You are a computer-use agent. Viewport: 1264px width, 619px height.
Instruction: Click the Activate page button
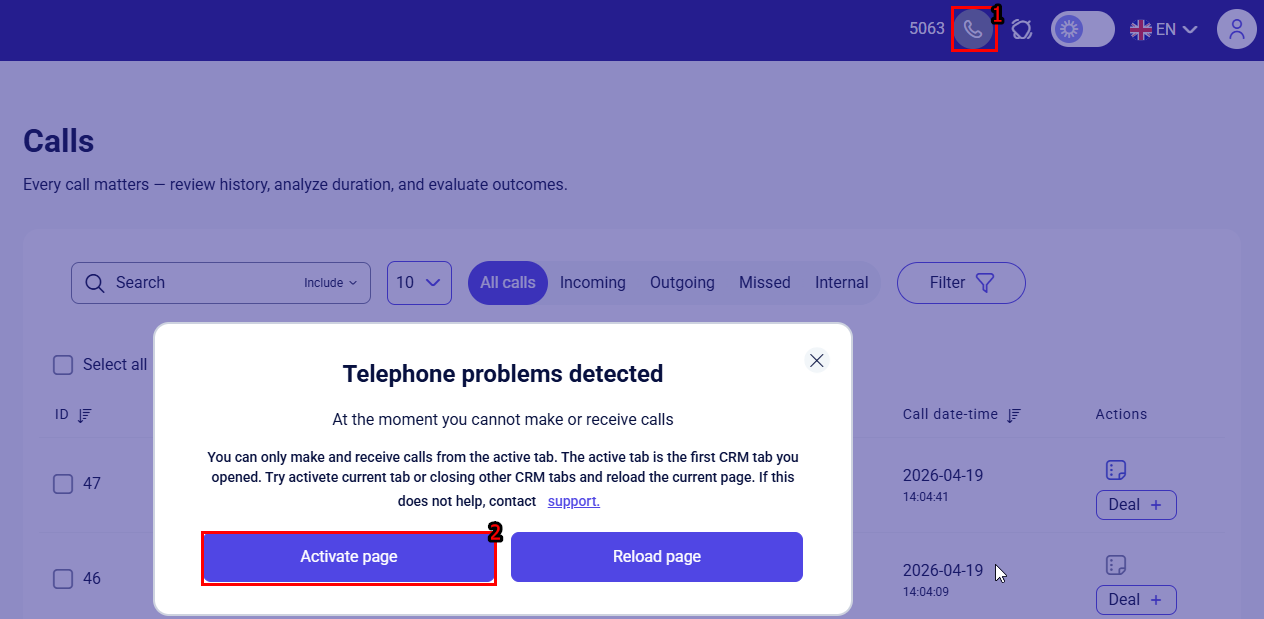click(349, 557)
